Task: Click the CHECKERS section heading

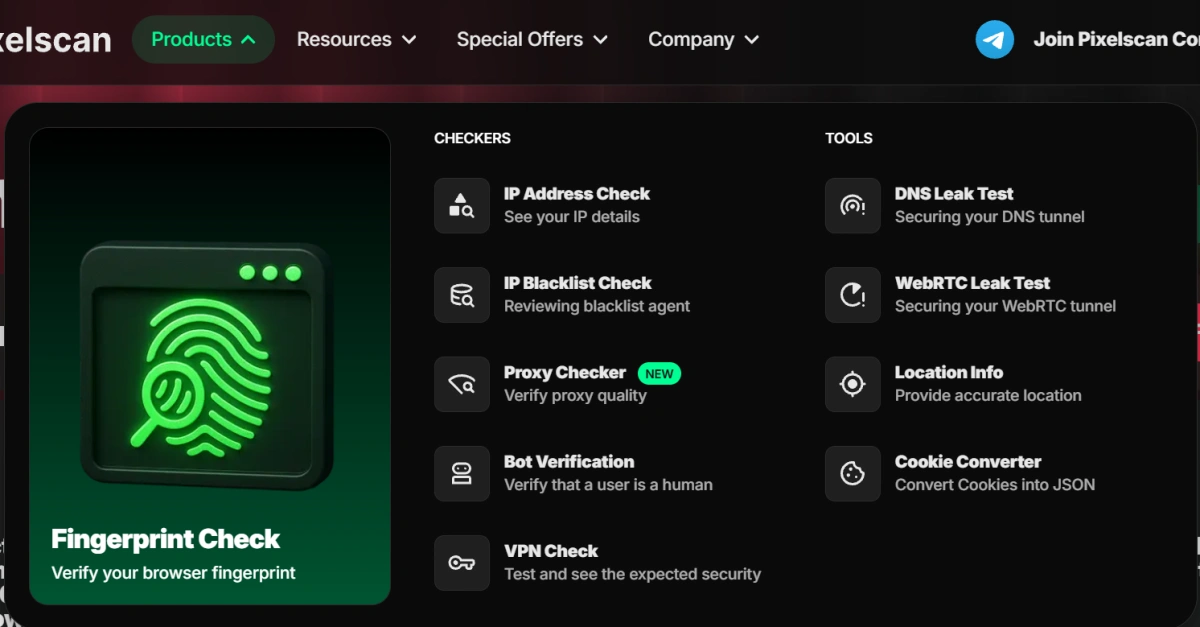Action: (x=472, y=138)
